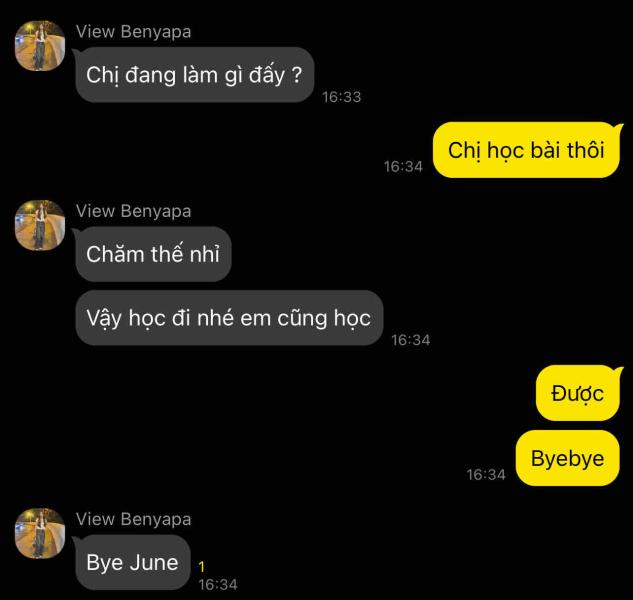Tap the yellow read count '1' beside 'Bye June'

click(202, 566)
